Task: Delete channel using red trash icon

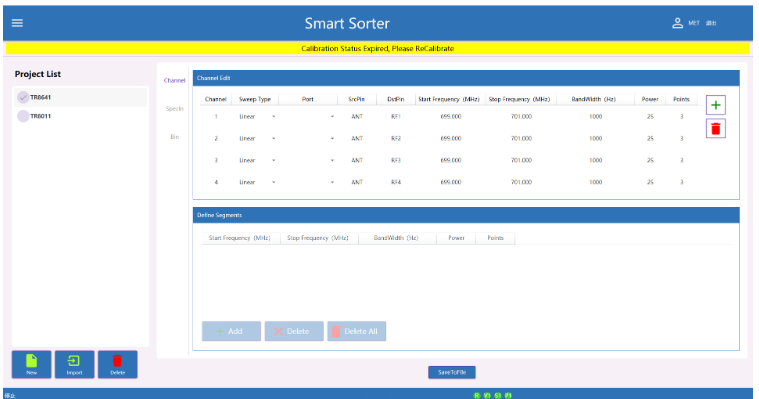Action: 715,128
